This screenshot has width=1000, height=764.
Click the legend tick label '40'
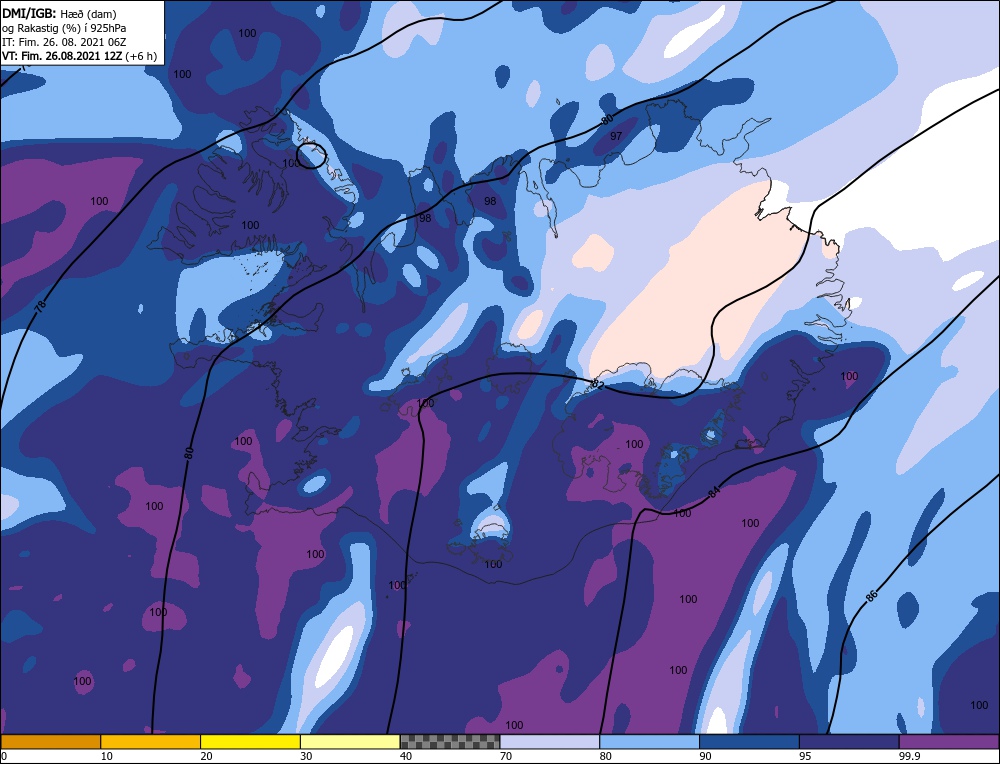pos(406,756)
